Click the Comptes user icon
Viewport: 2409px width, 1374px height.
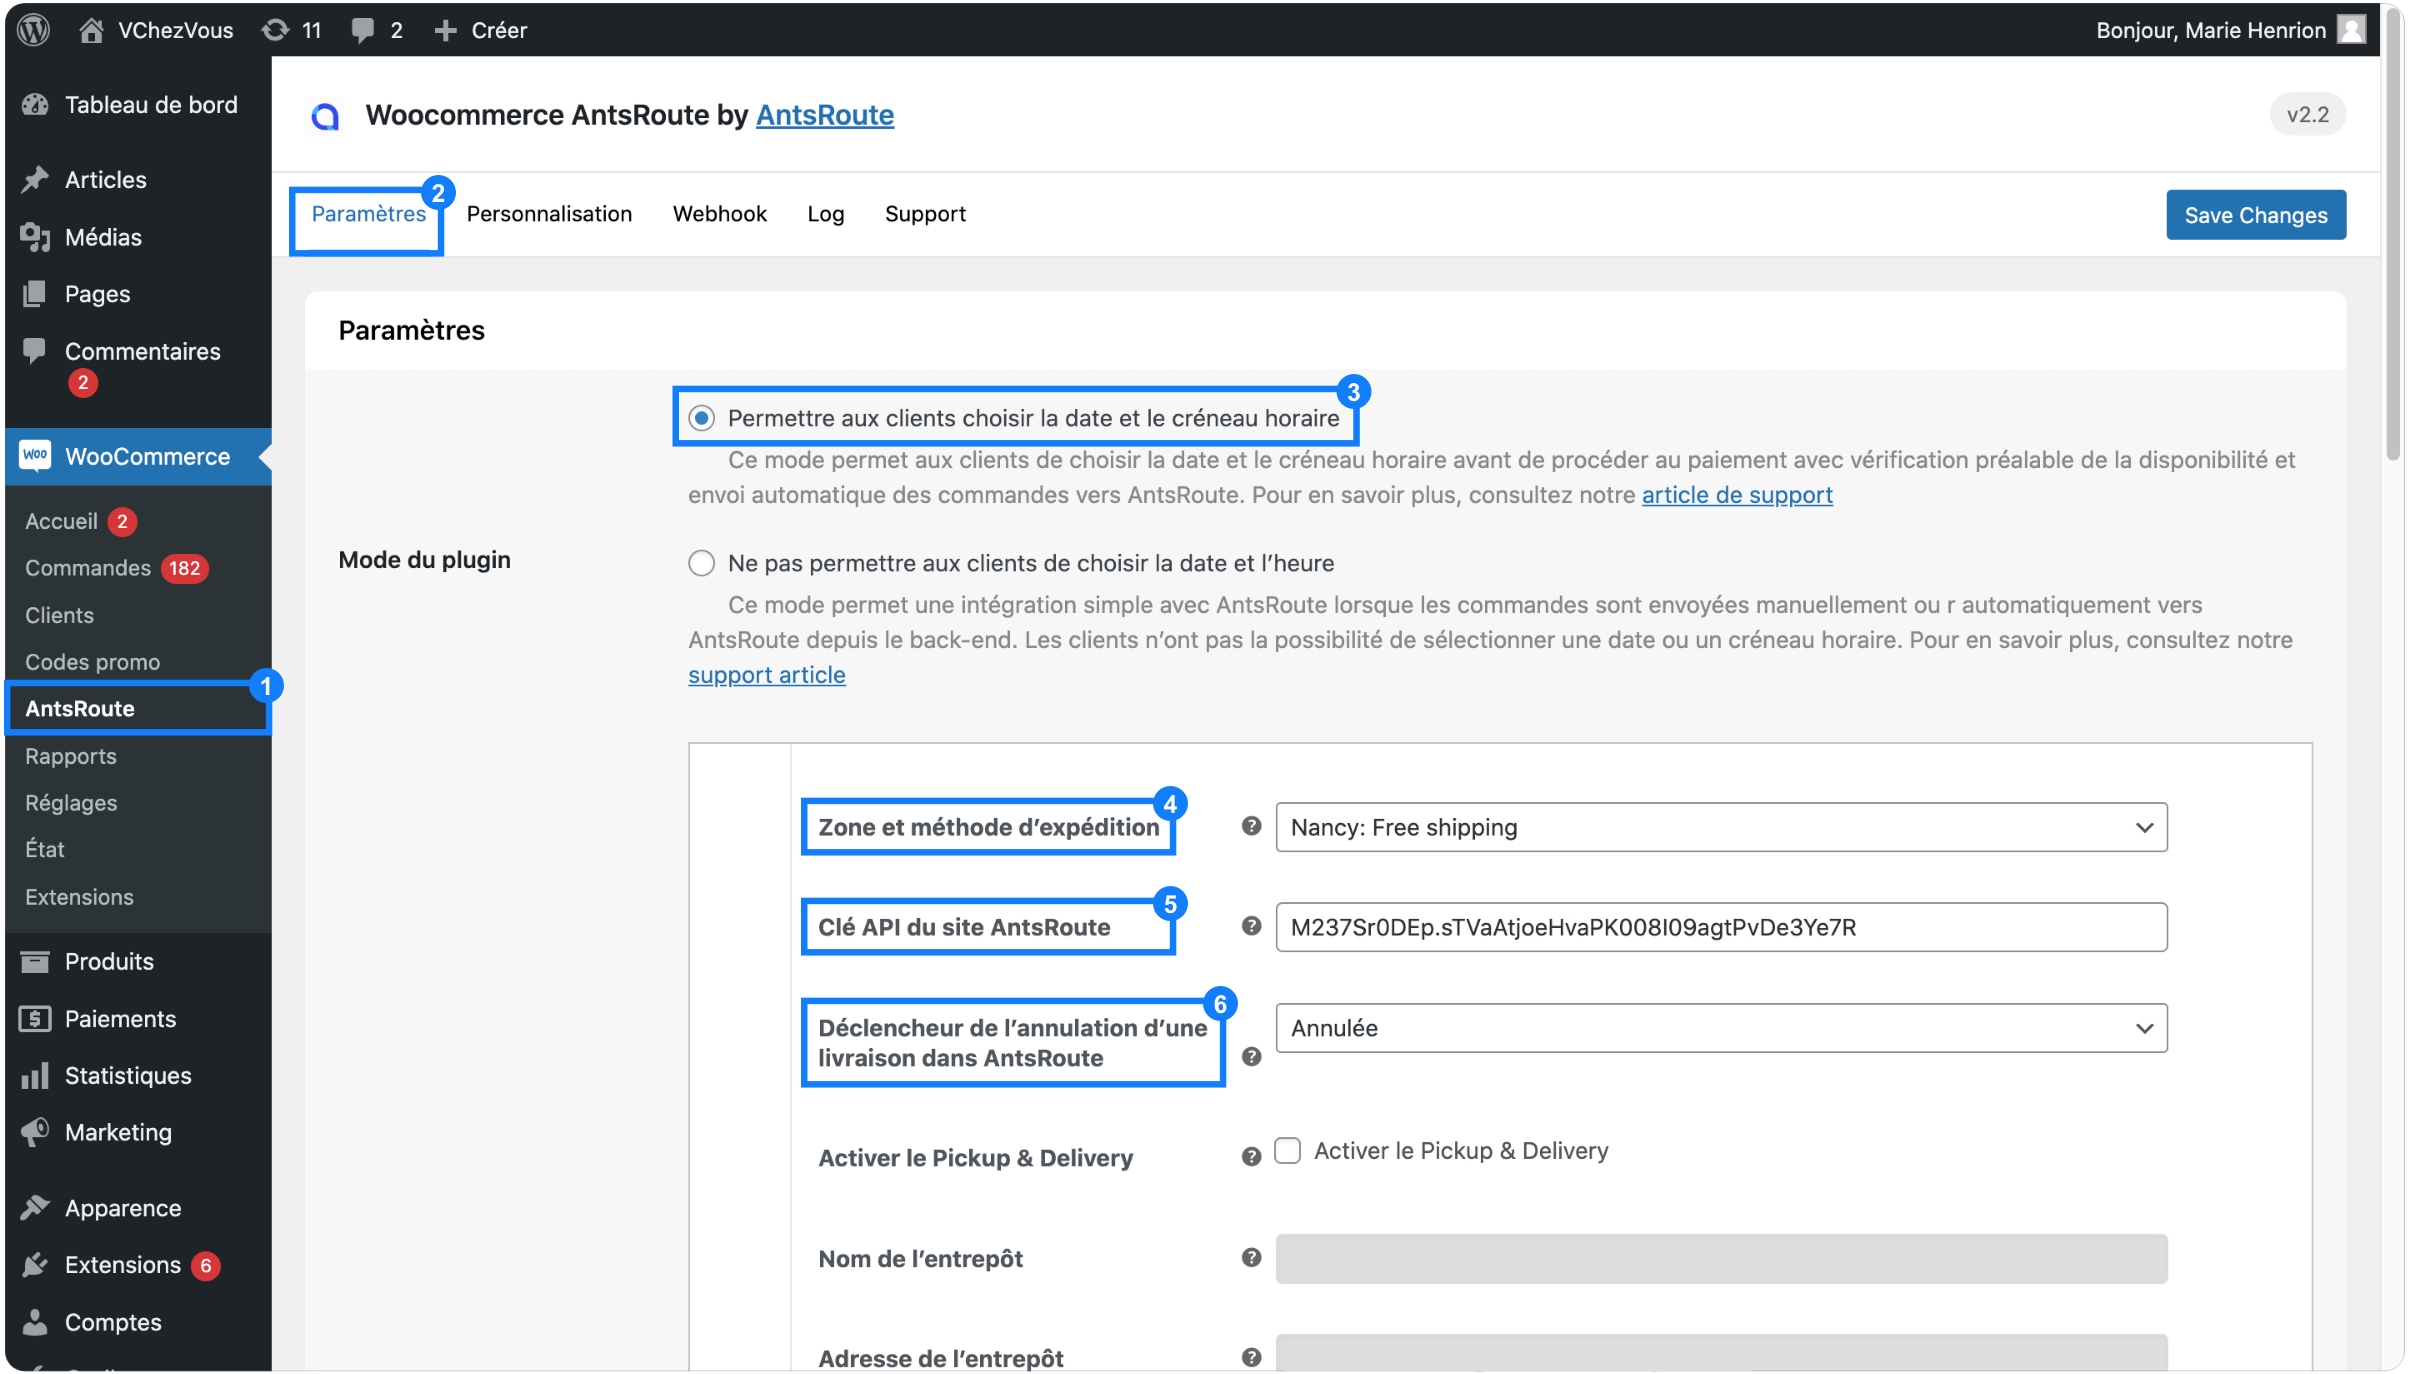click(x=35, y=1322)
